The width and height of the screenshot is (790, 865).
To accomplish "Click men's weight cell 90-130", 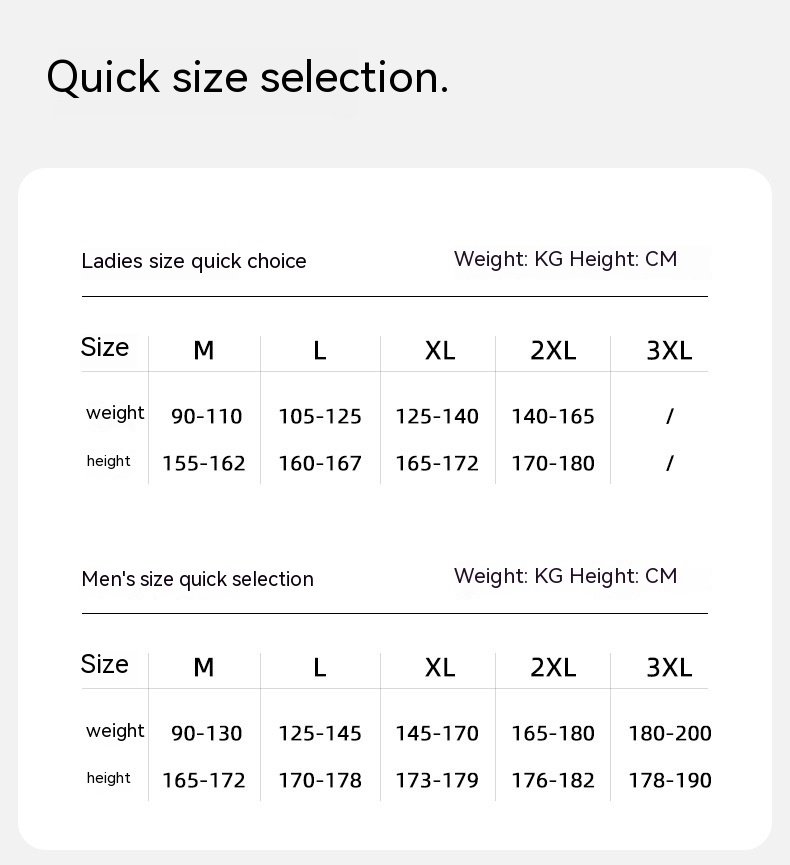I will (207, 734).
